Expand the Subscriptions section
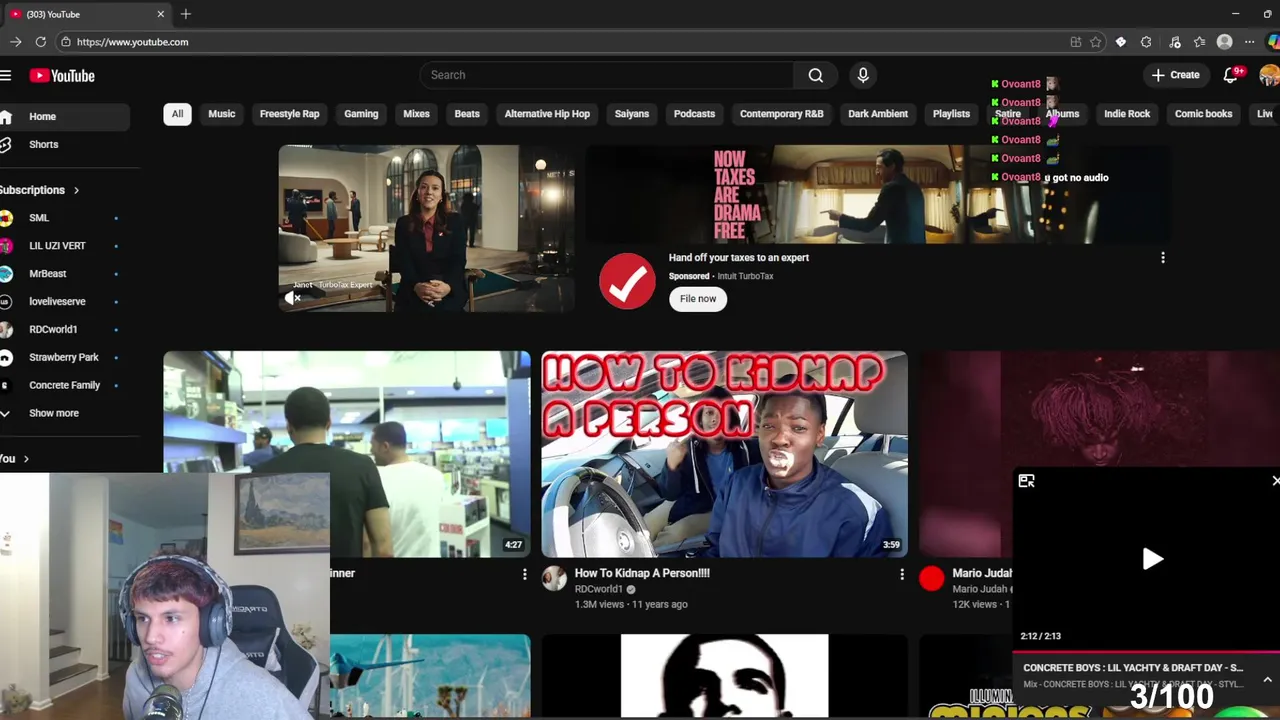The width and height of the screenshot is (1280, 720). (x=40, y=190)
